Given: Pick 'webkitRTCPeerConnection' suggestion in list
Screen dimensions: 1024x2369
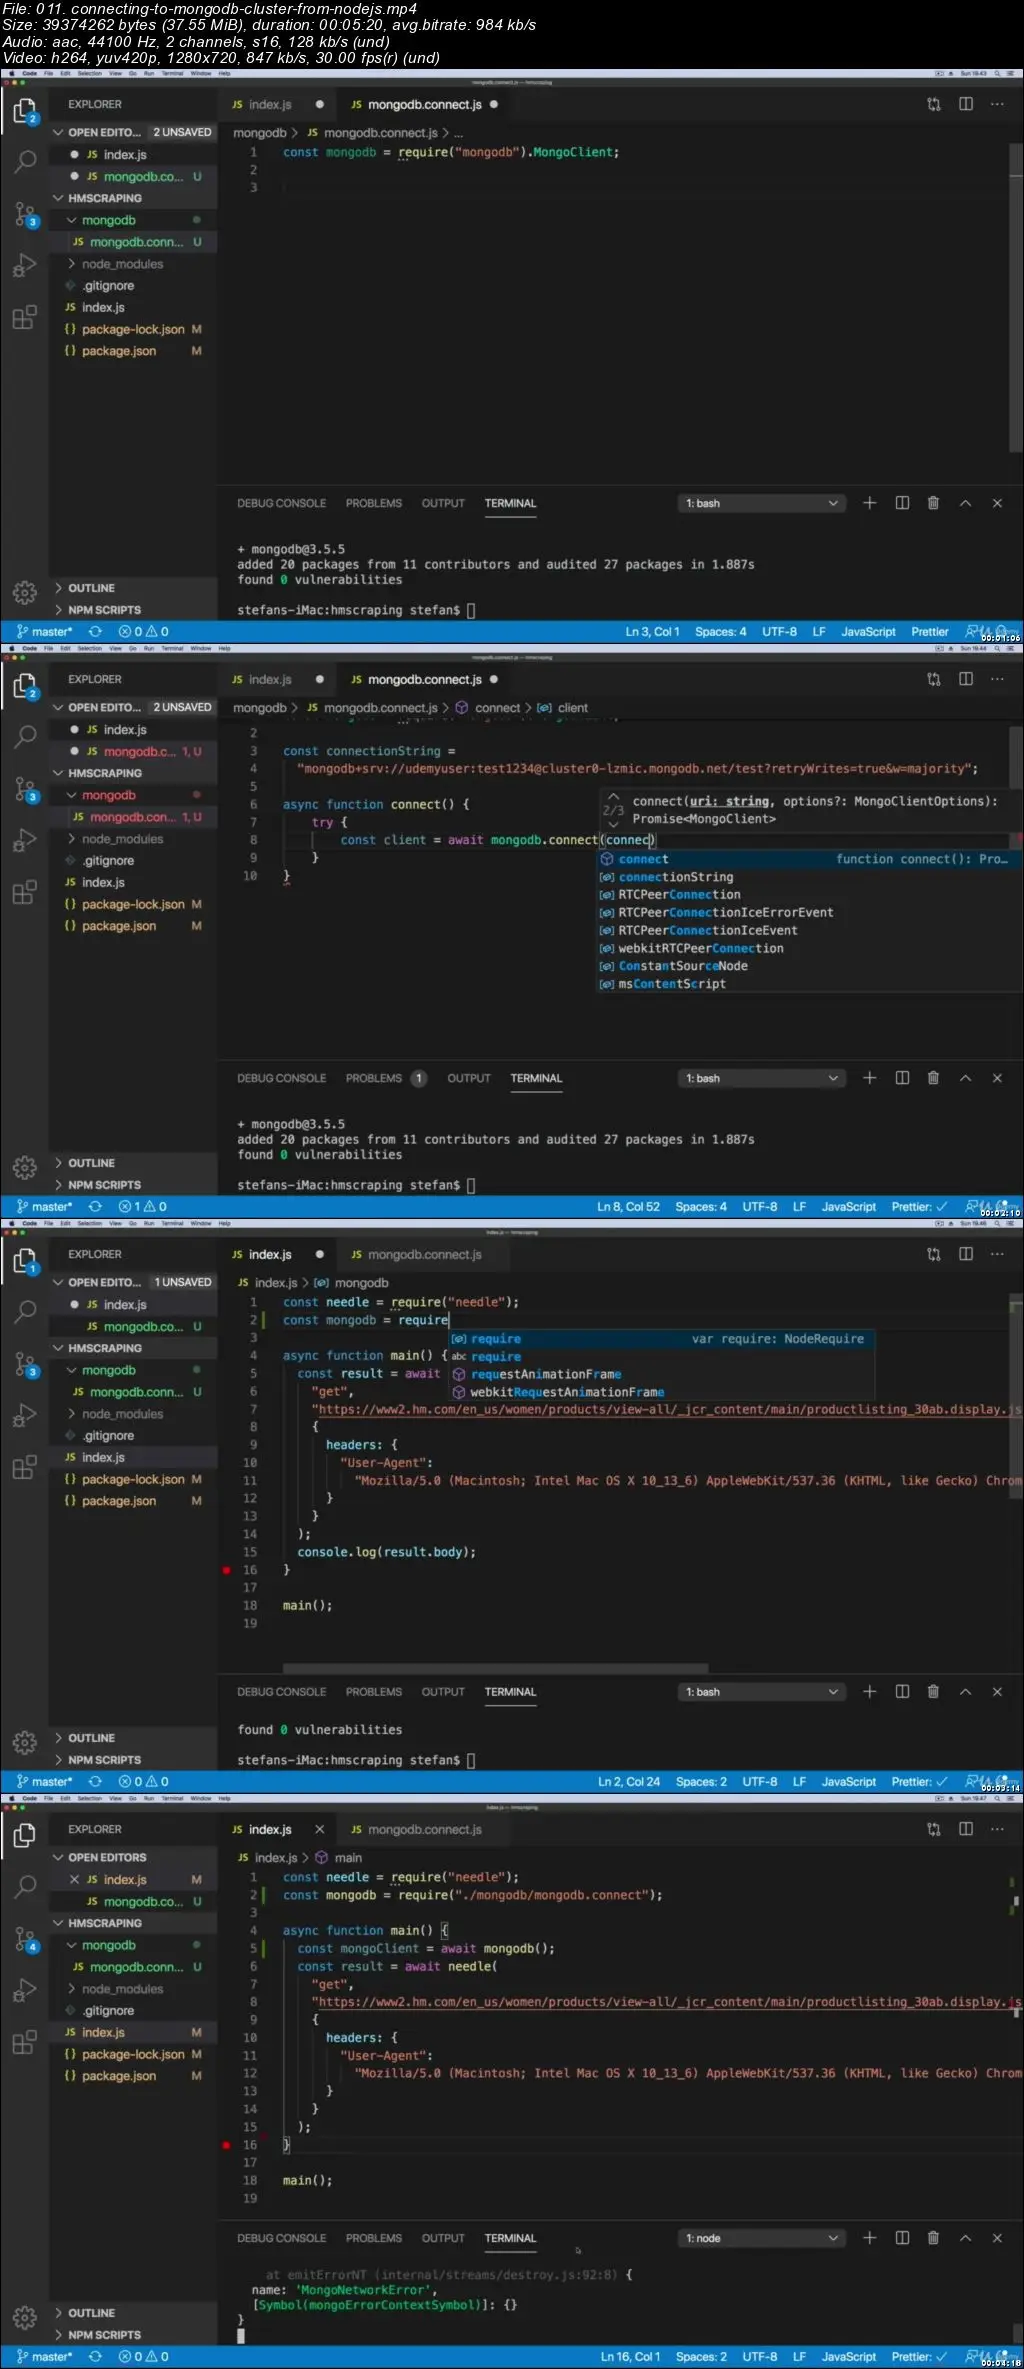Looking at the screenshot, I should point(700,948).
